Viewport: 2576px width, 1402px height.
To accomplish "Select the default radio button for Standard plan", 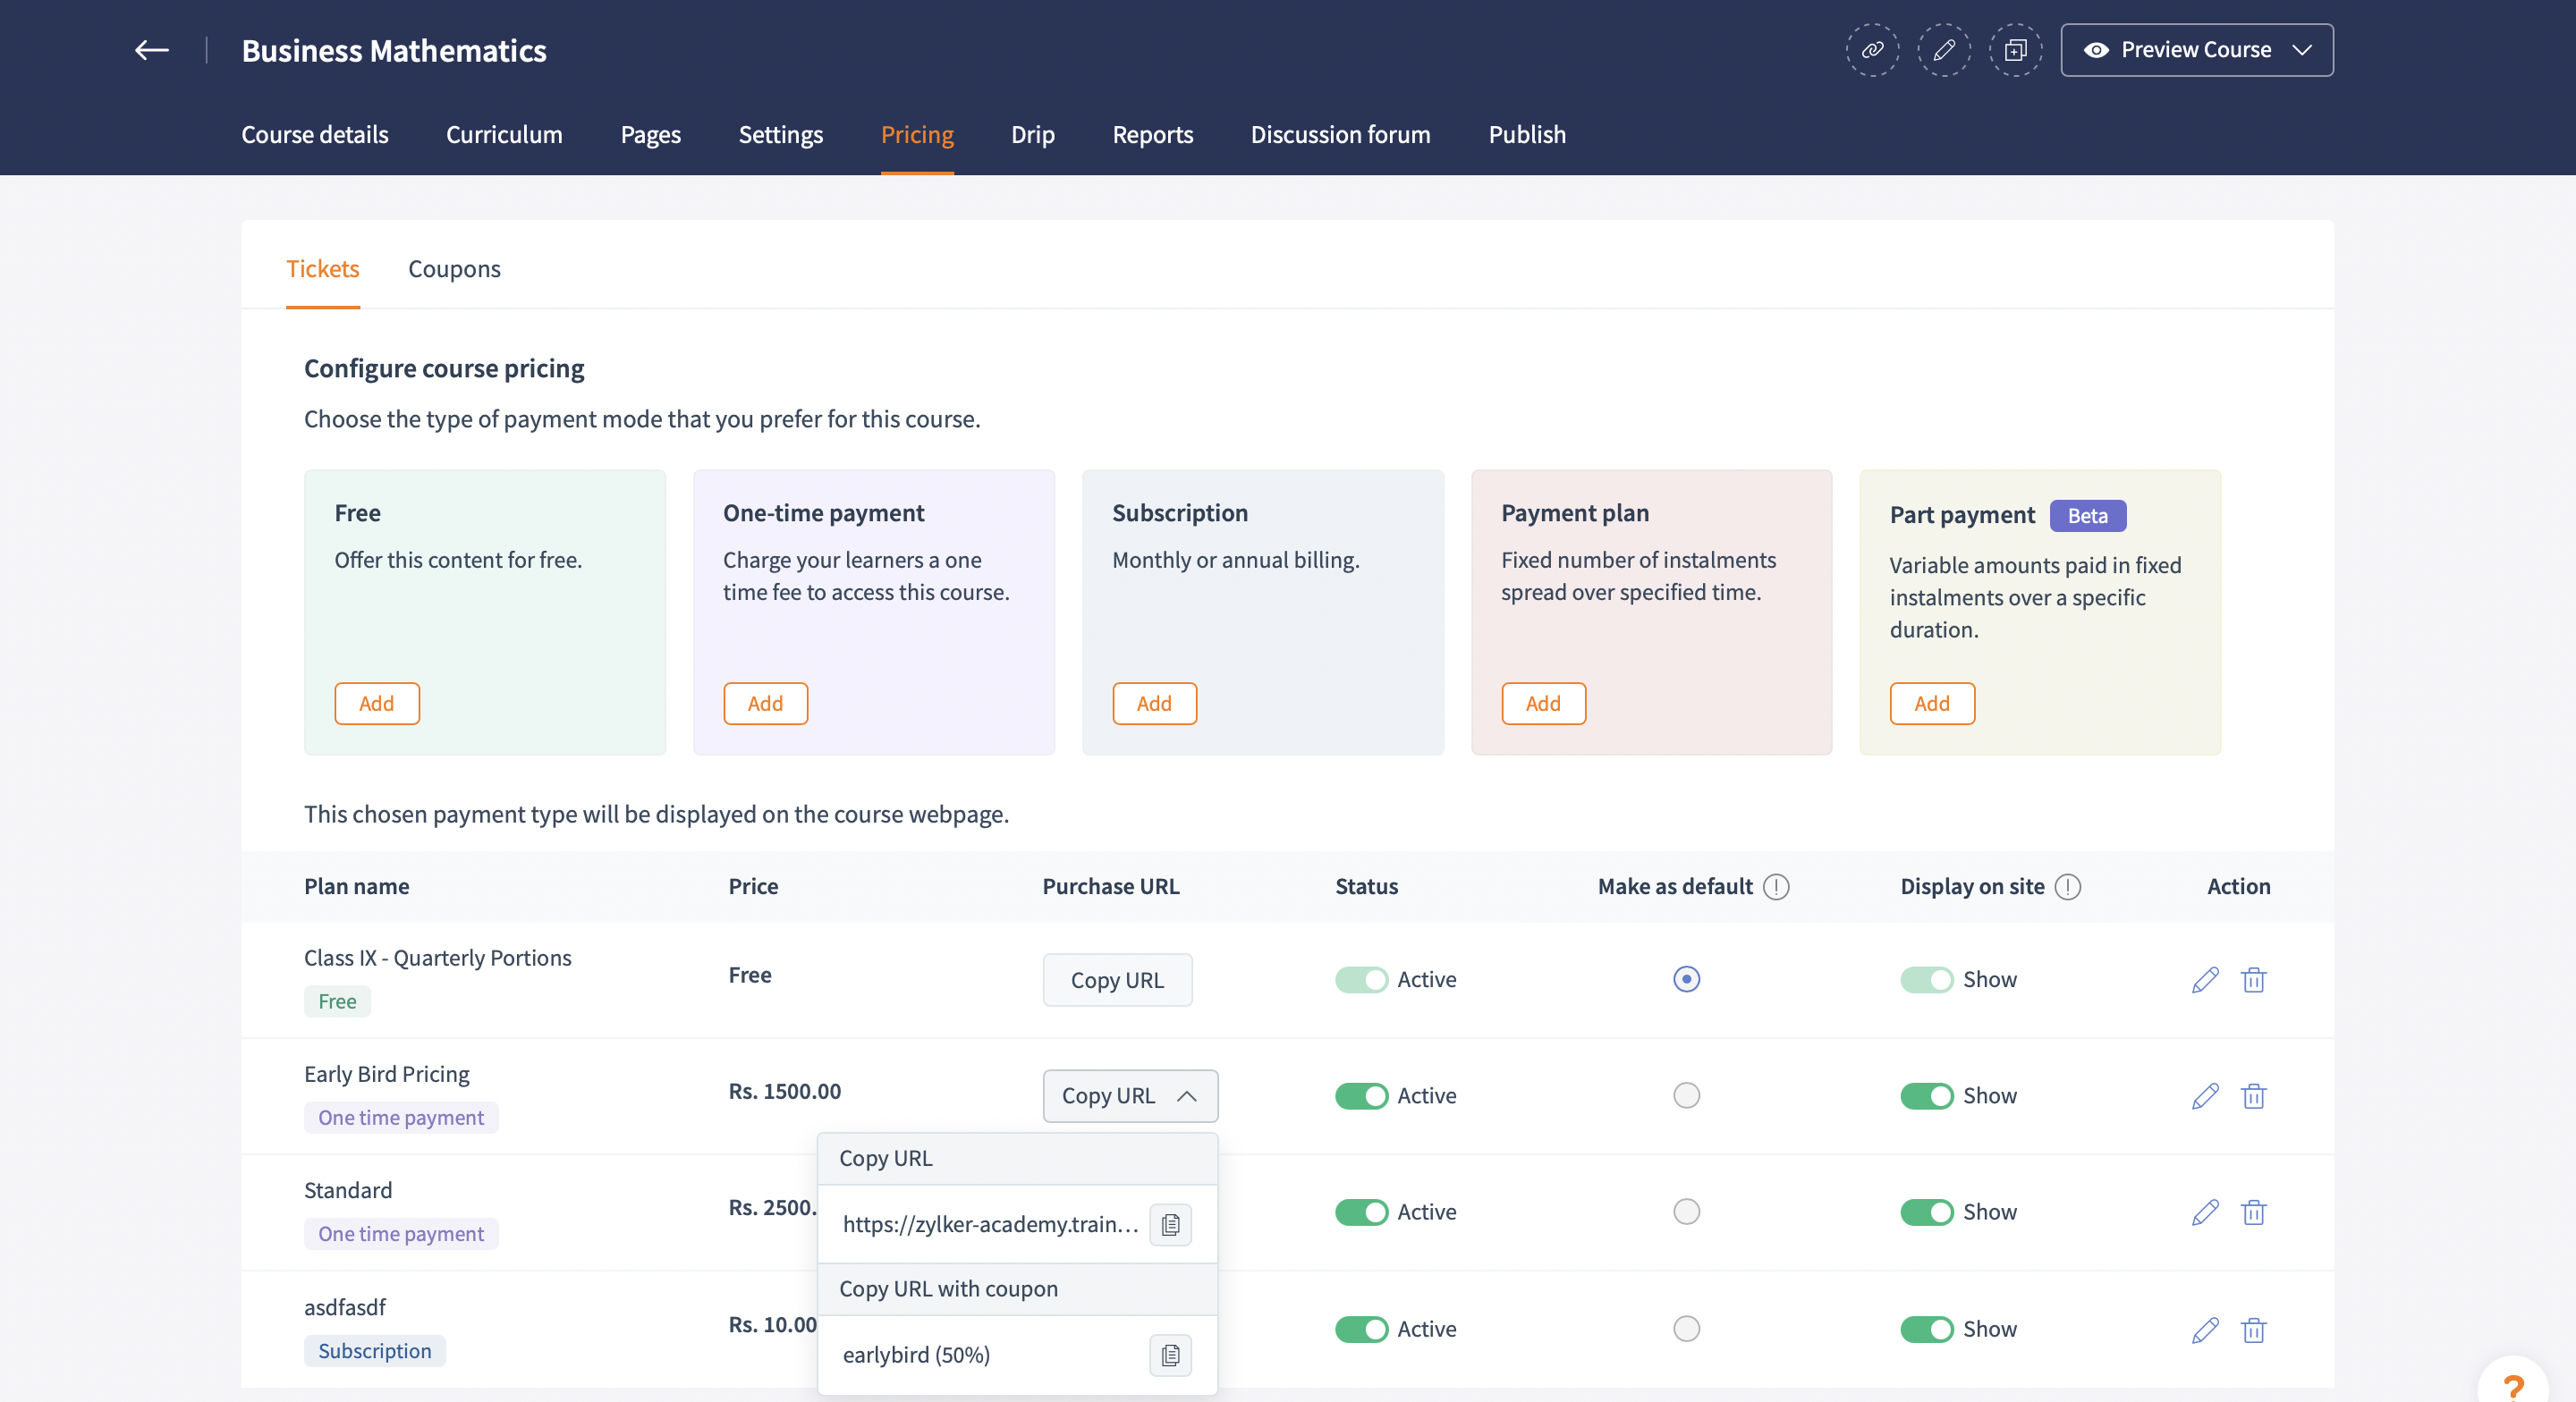I will (x=1685, y=1211).
